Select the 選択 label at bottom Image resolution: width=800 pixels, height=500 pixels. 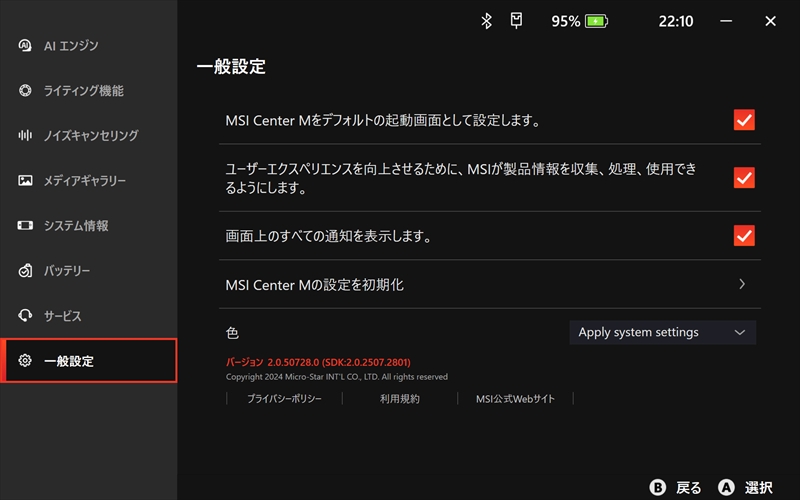[x=758, y=487]
